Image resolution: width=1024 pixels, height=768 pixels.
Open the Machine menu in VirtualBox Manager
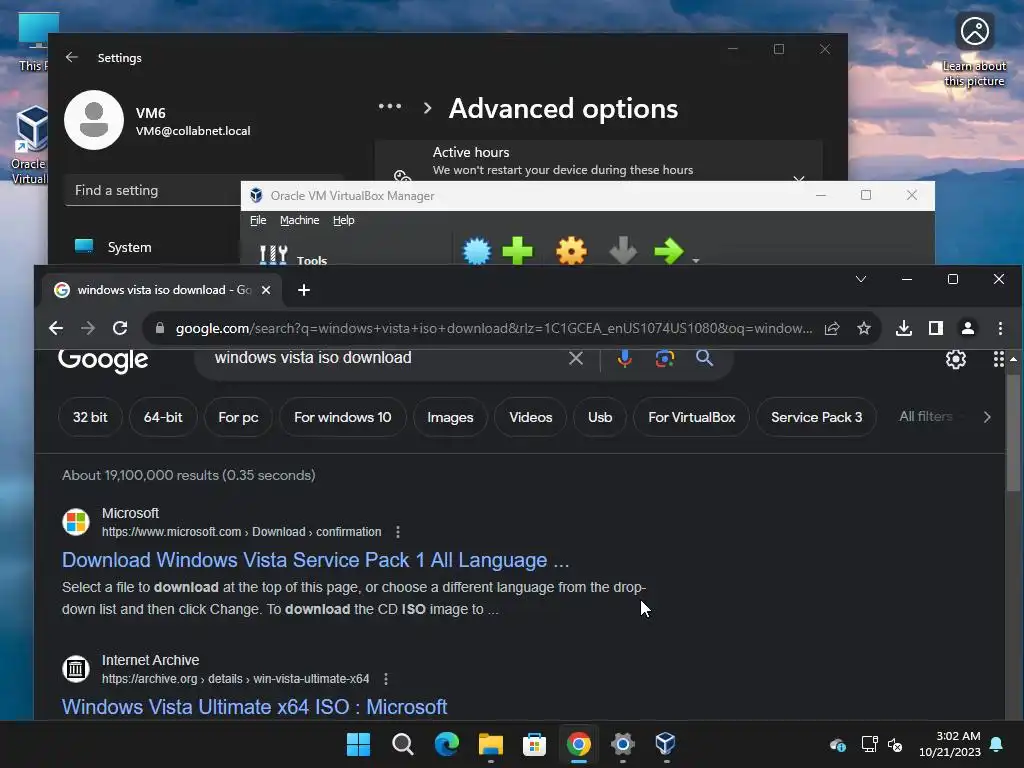tap(300, 220)
